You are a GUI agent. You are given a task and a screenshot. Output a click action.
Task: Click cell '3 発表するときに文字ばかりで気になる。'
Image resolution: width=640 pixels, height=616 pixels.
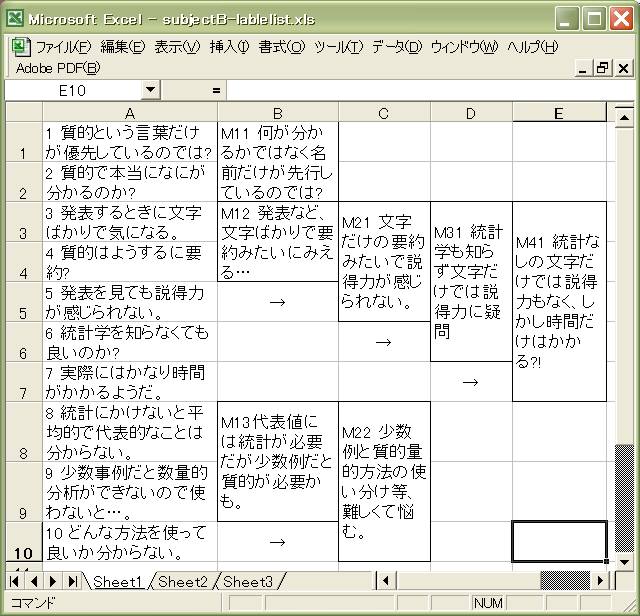click(130, 222)
